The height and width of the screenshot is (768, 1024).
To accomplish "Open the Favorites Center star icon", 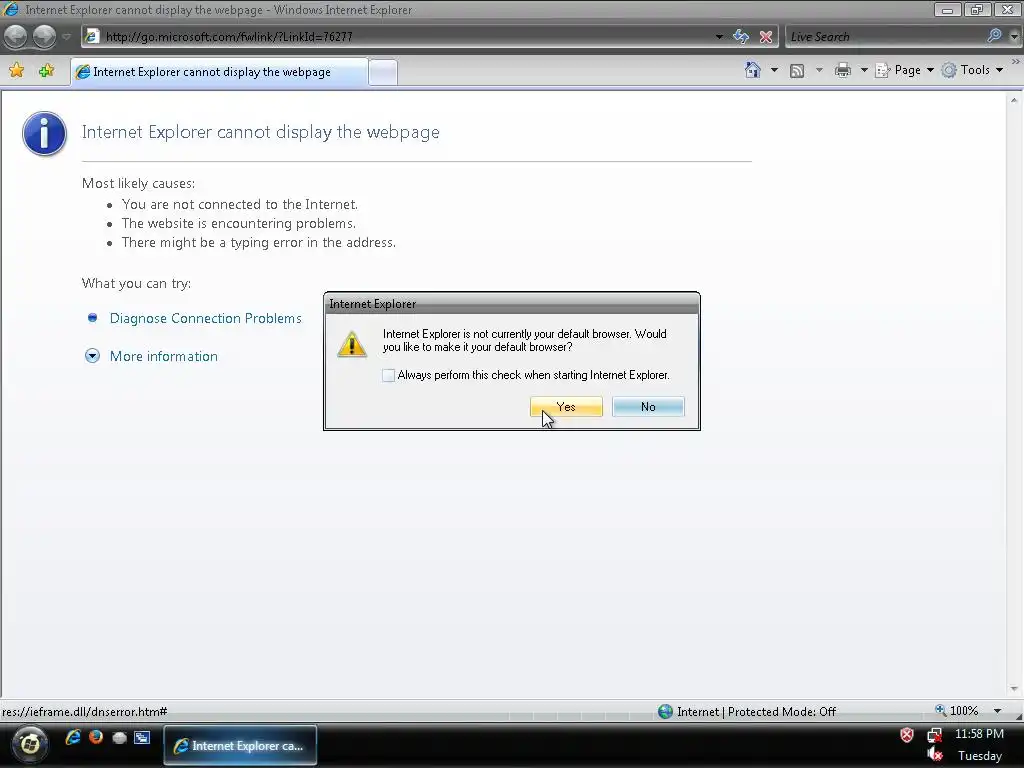I will (17, 71).
